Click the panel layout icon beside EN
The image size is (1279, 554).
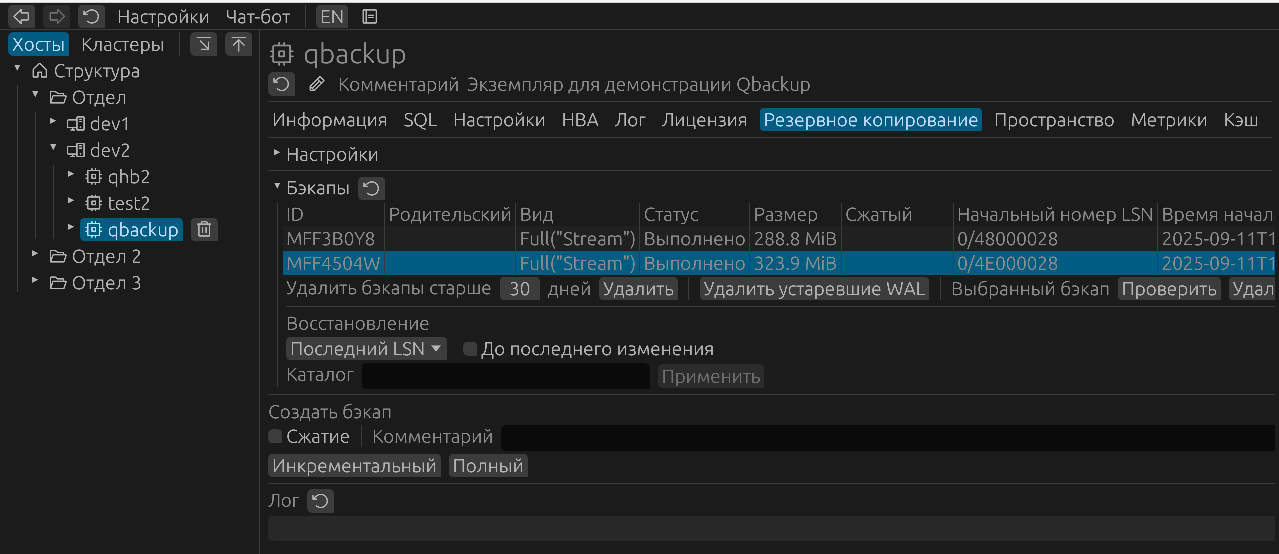click(x=370, y=17)
